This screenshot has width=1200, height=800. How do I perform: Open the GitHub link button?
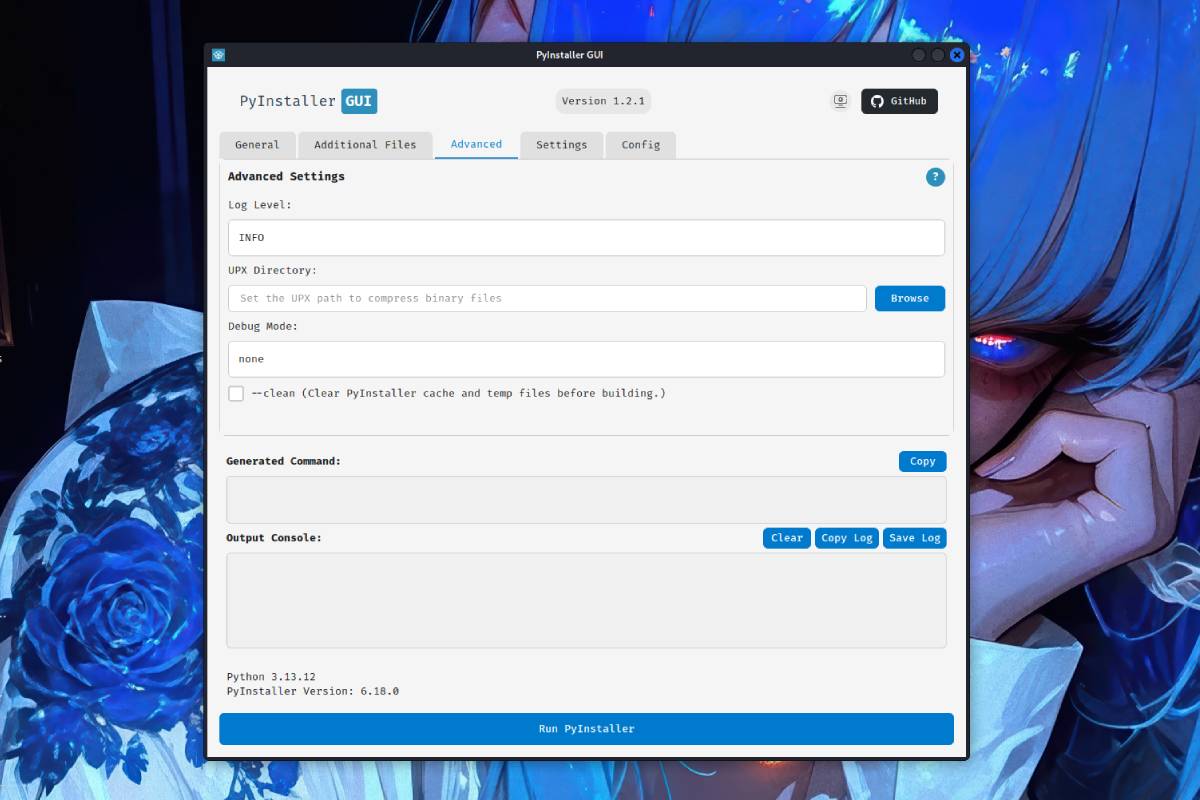(x=899, y=101)
